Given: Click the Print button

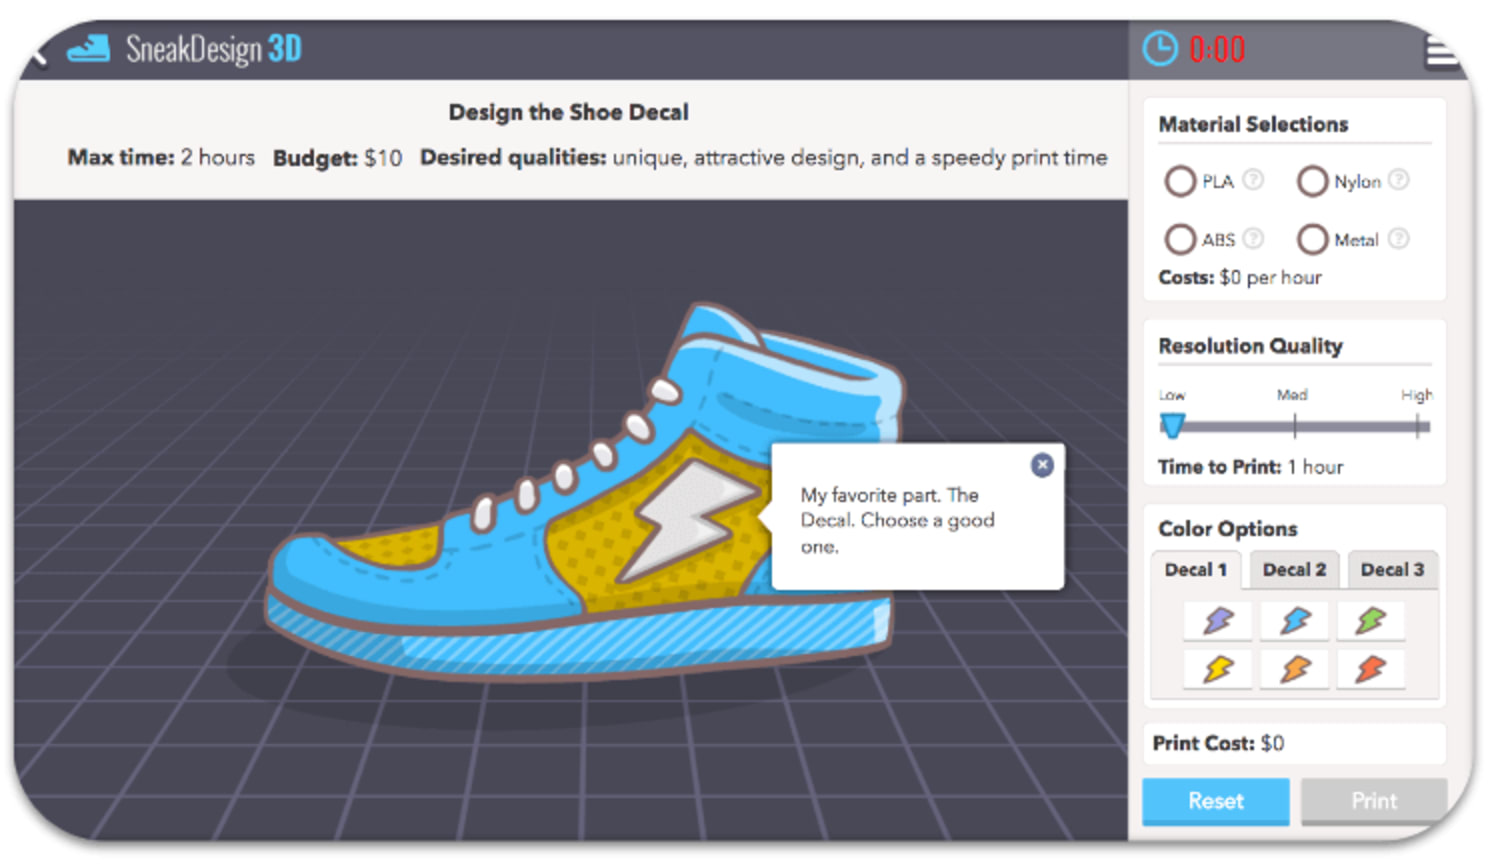Looking at the screenshot, I should pyautogui.click(x=1374, y=801).
